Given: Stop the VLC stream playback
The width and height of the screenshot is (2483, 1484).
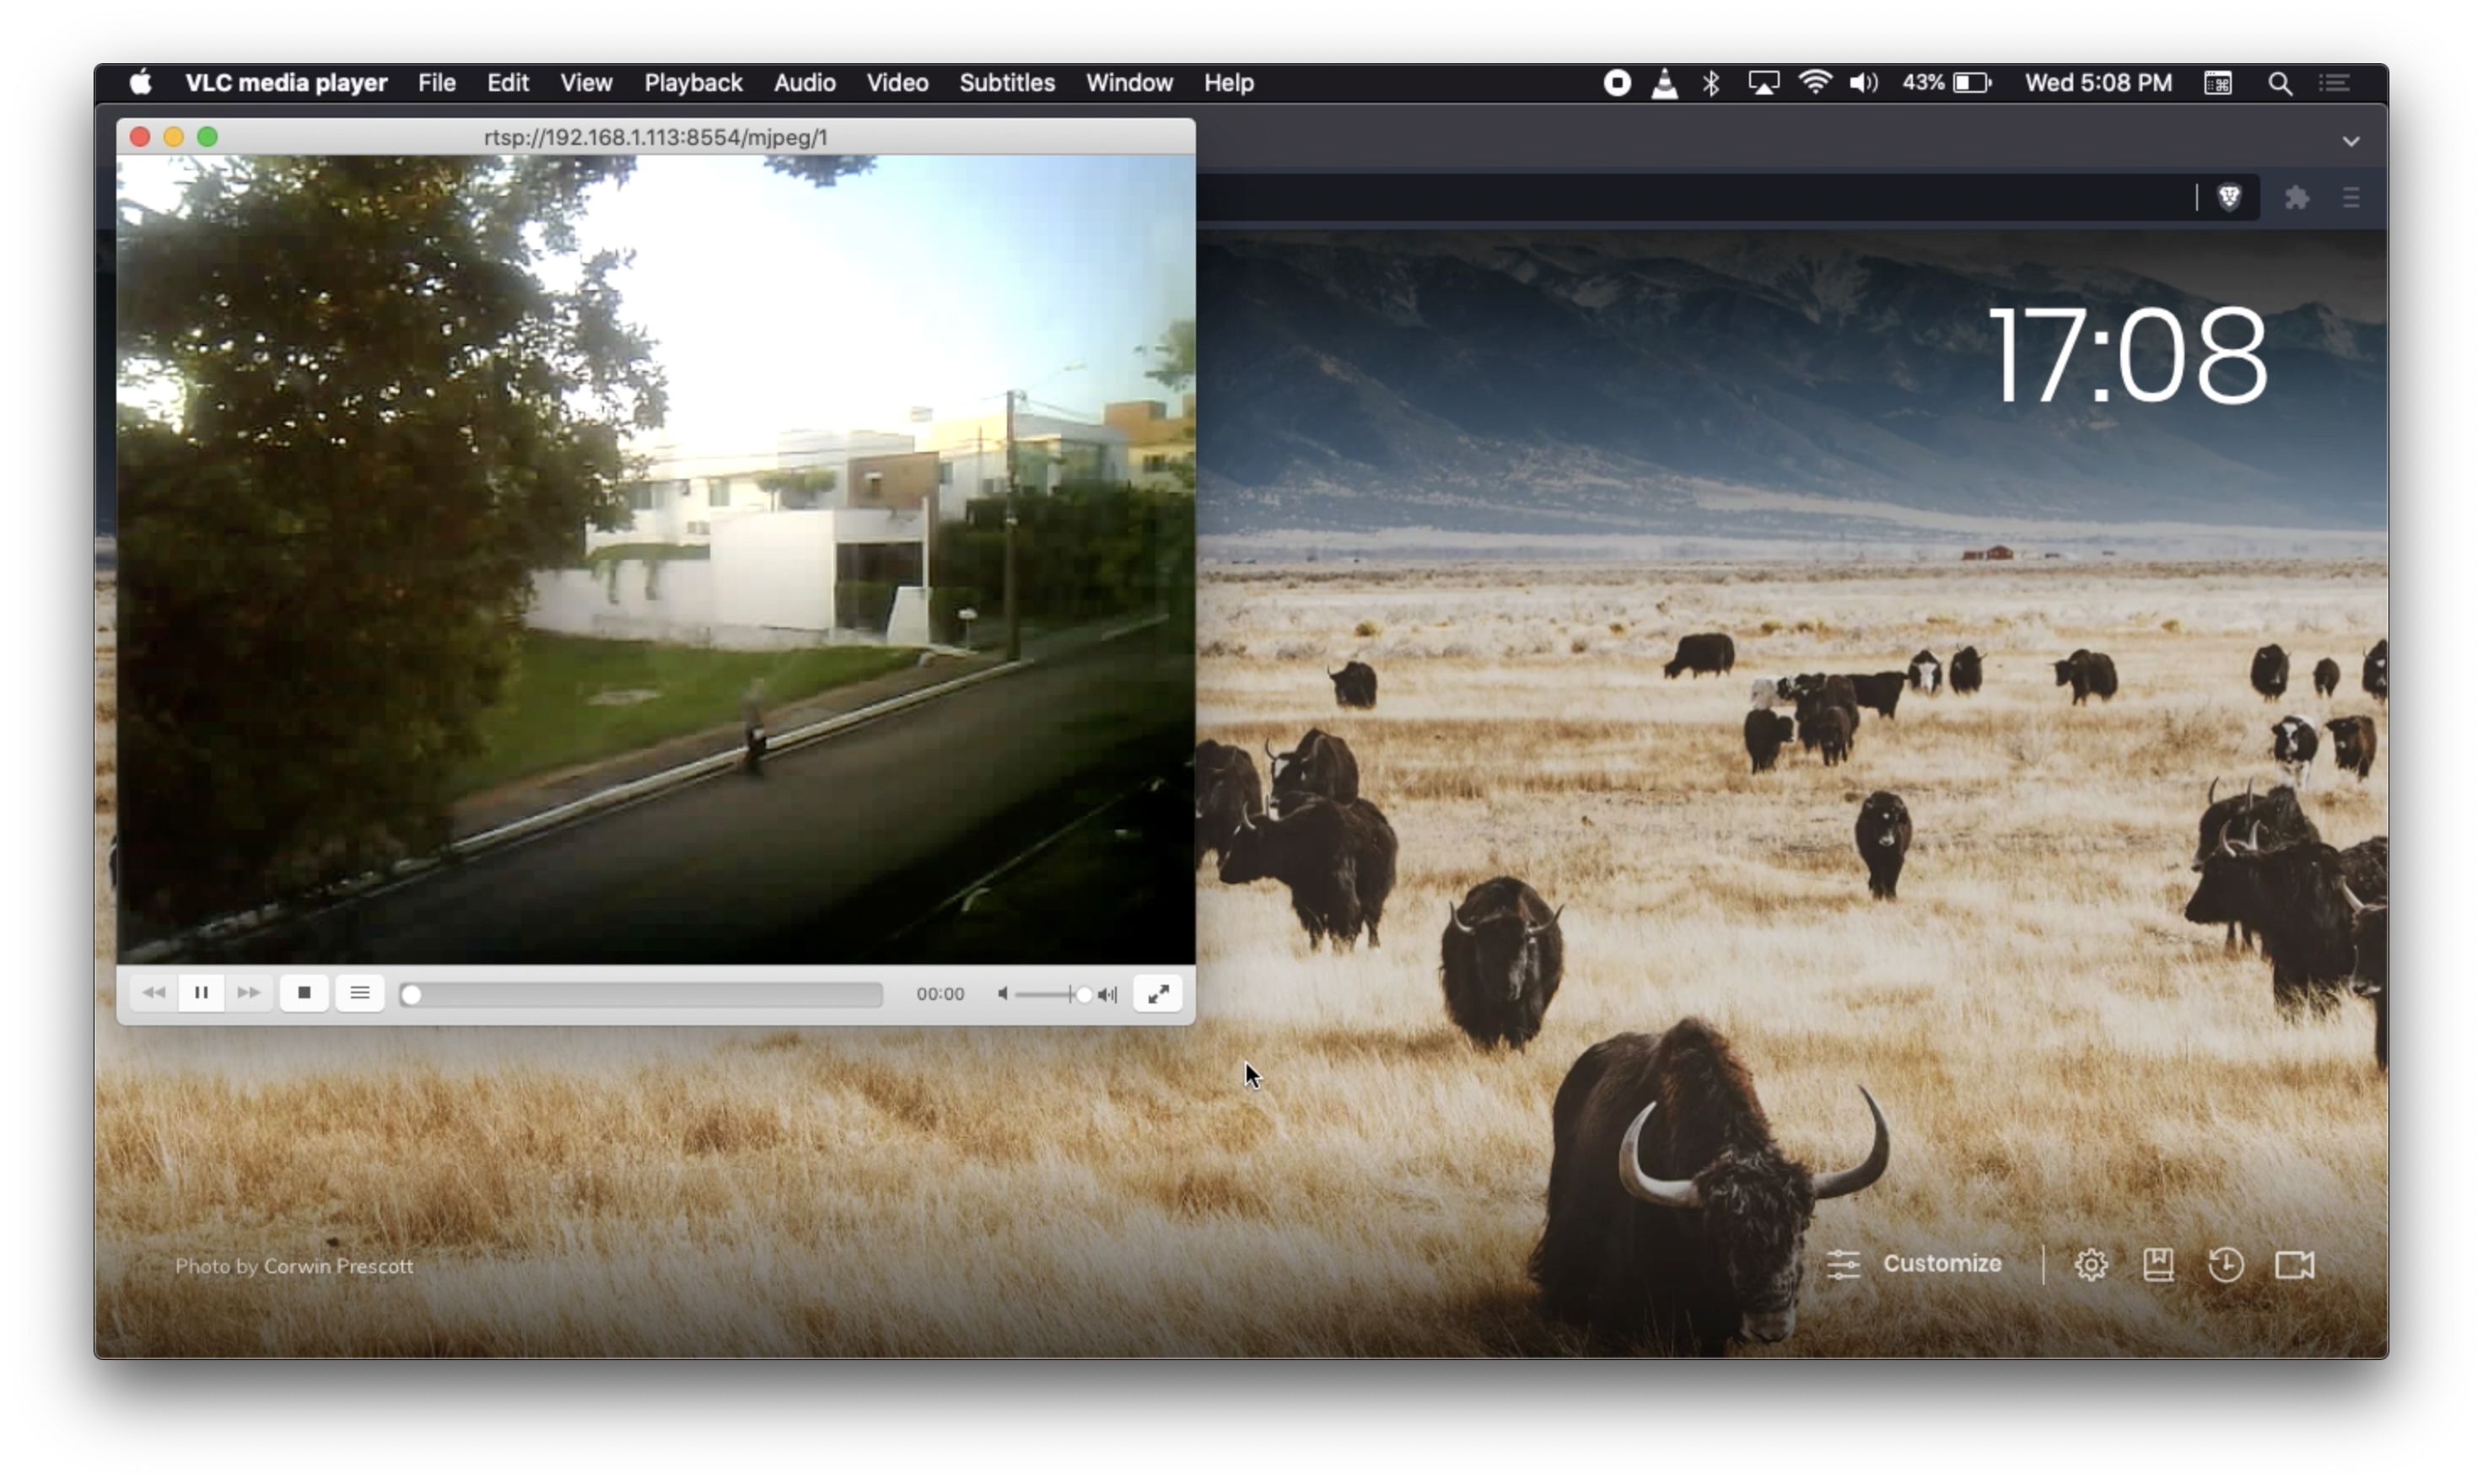Looking at the screenshot, I should pyautogui.click(x=304, y=993).
